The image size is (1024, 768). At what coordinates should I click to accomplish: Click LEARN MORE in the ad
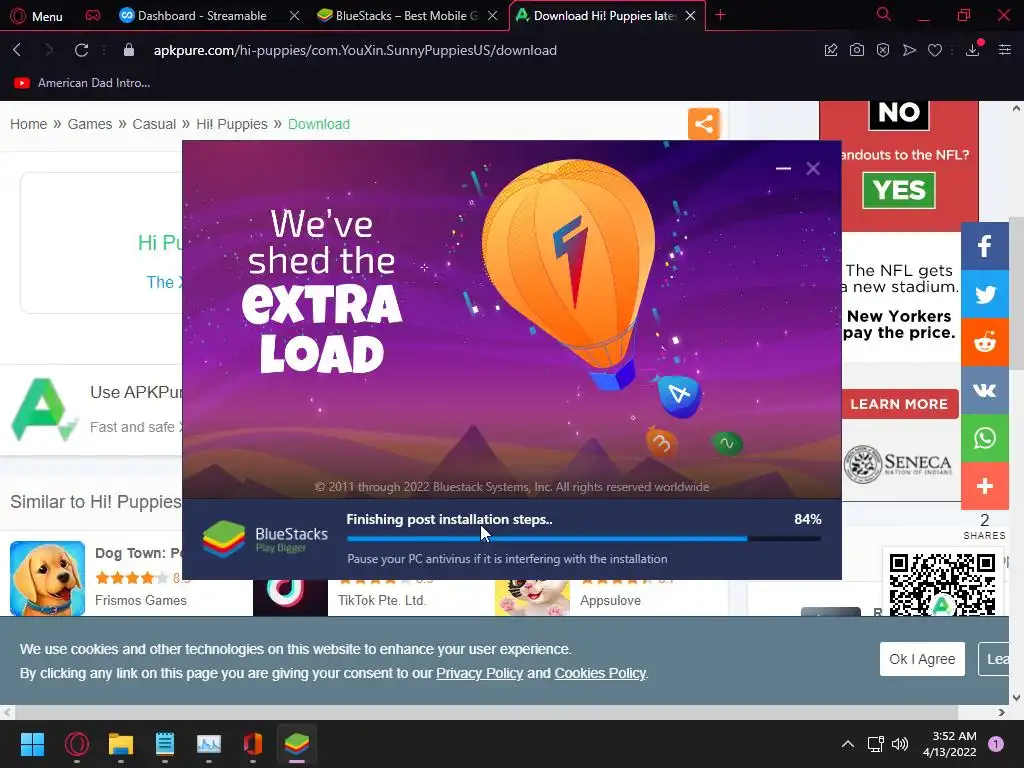coord(899,404)
